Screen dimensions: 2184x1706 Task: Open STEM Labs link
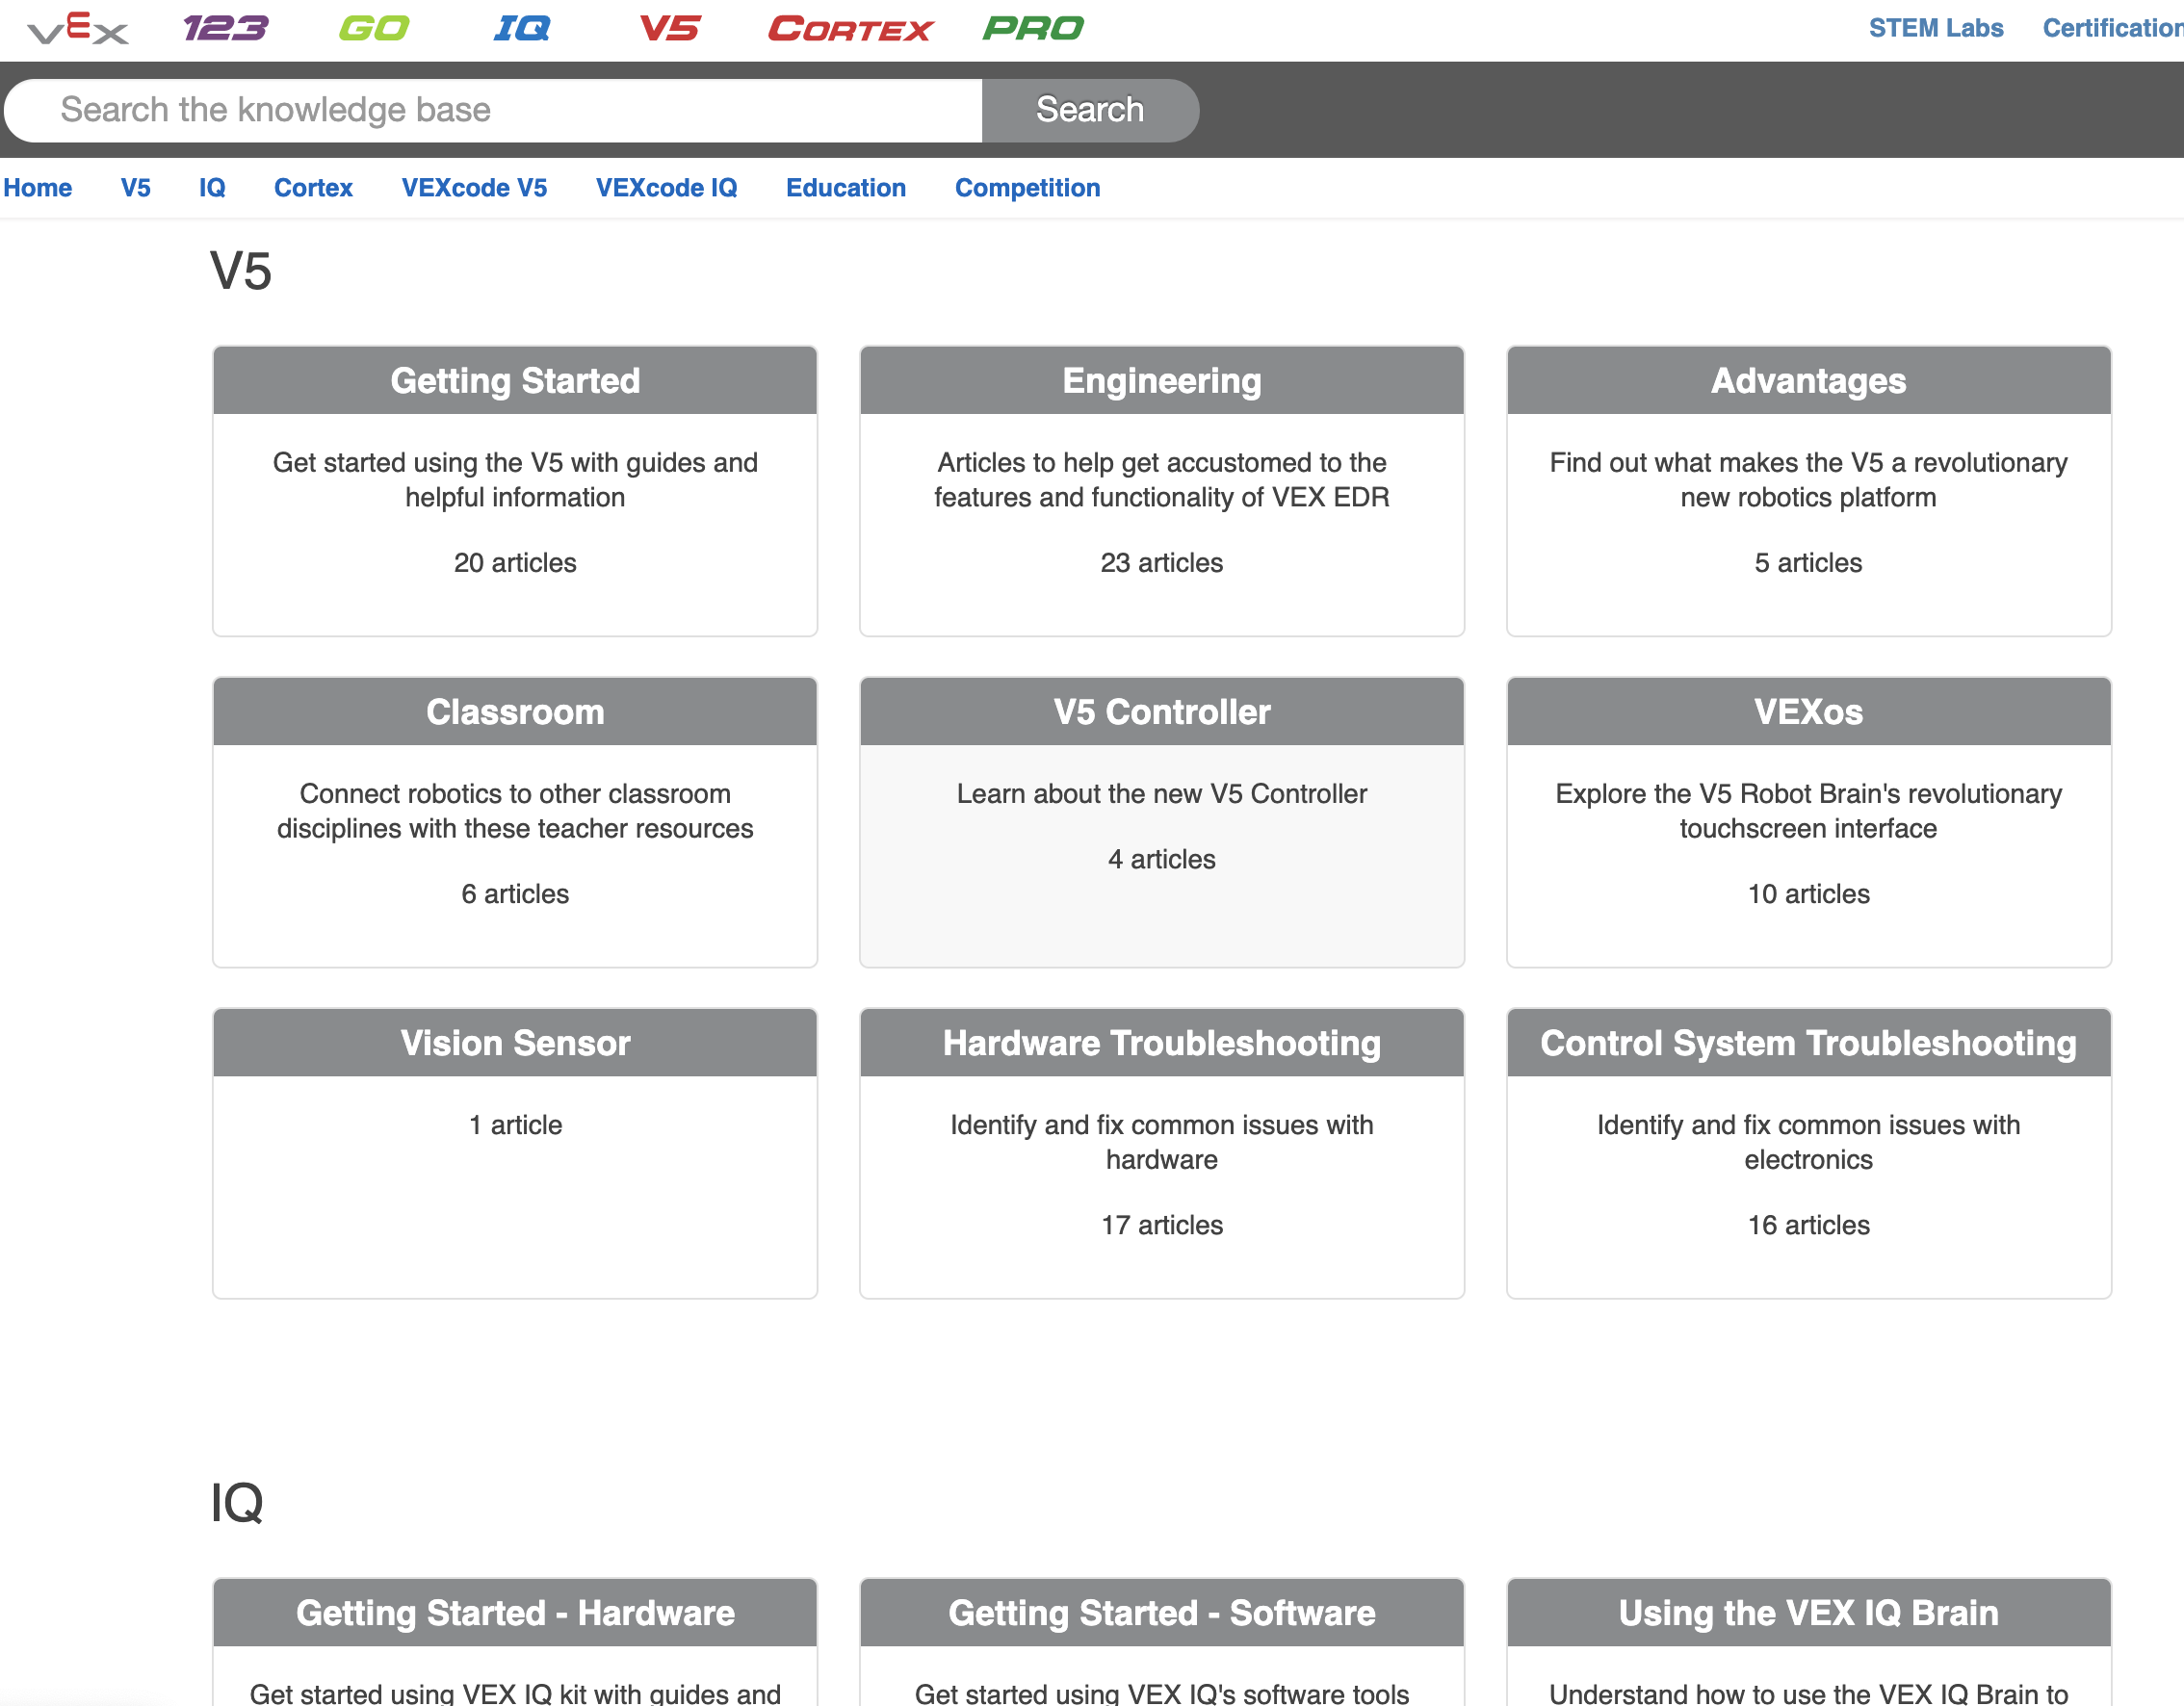[x=1935, y=28]
